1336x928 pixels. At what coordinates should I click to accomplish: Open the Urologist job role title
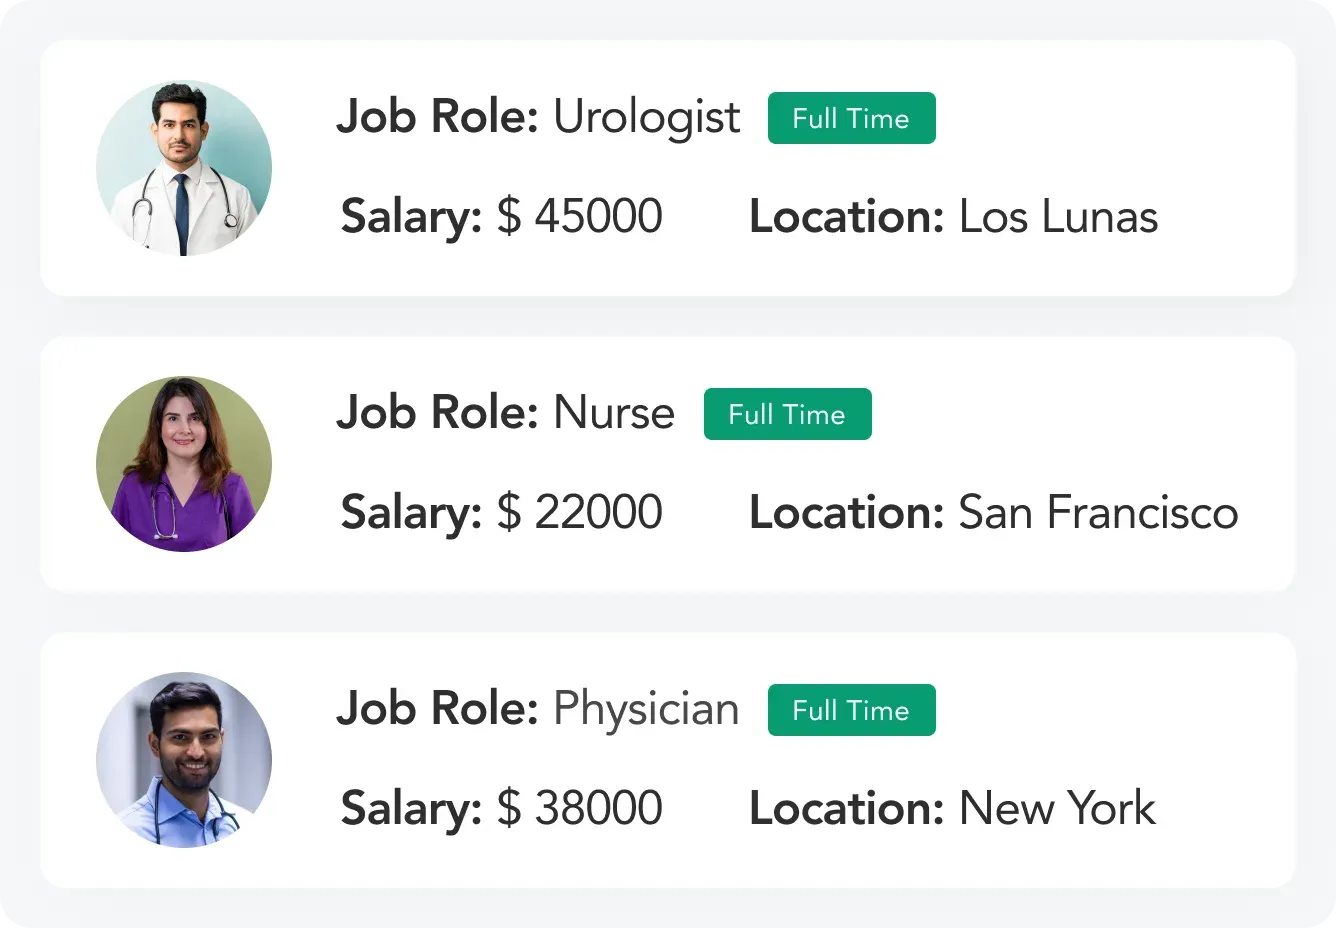(x=646, y=118)
